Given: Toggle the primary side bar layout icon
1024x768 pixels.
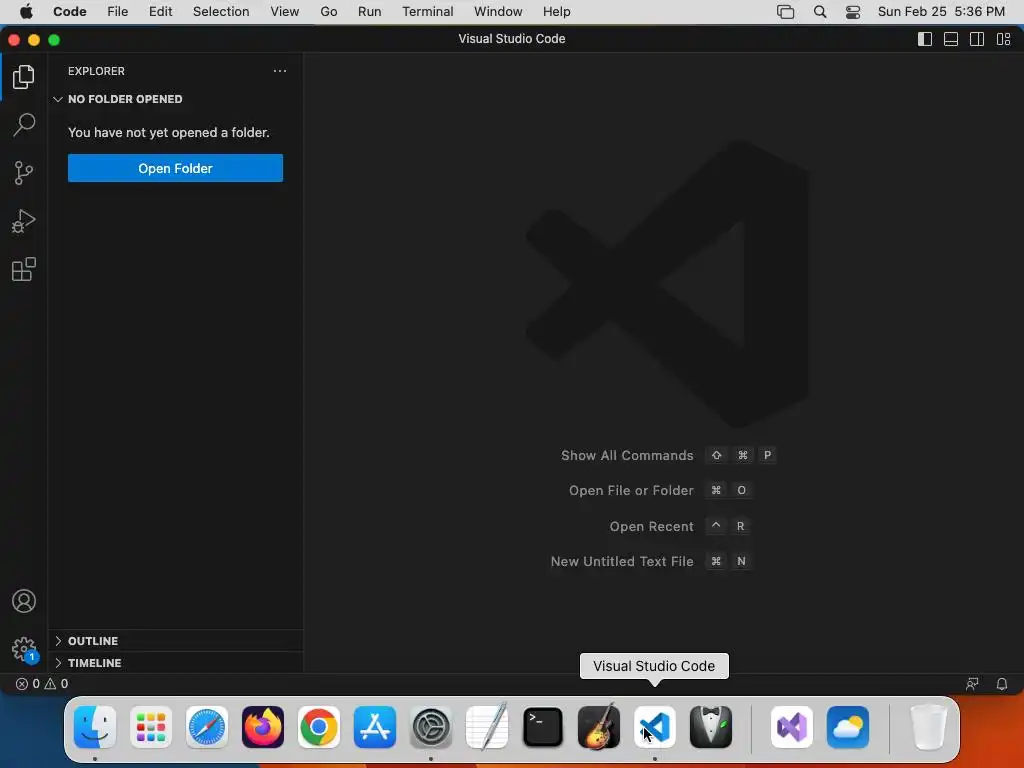Looking at the screenshot, I should tap(925, 39).
